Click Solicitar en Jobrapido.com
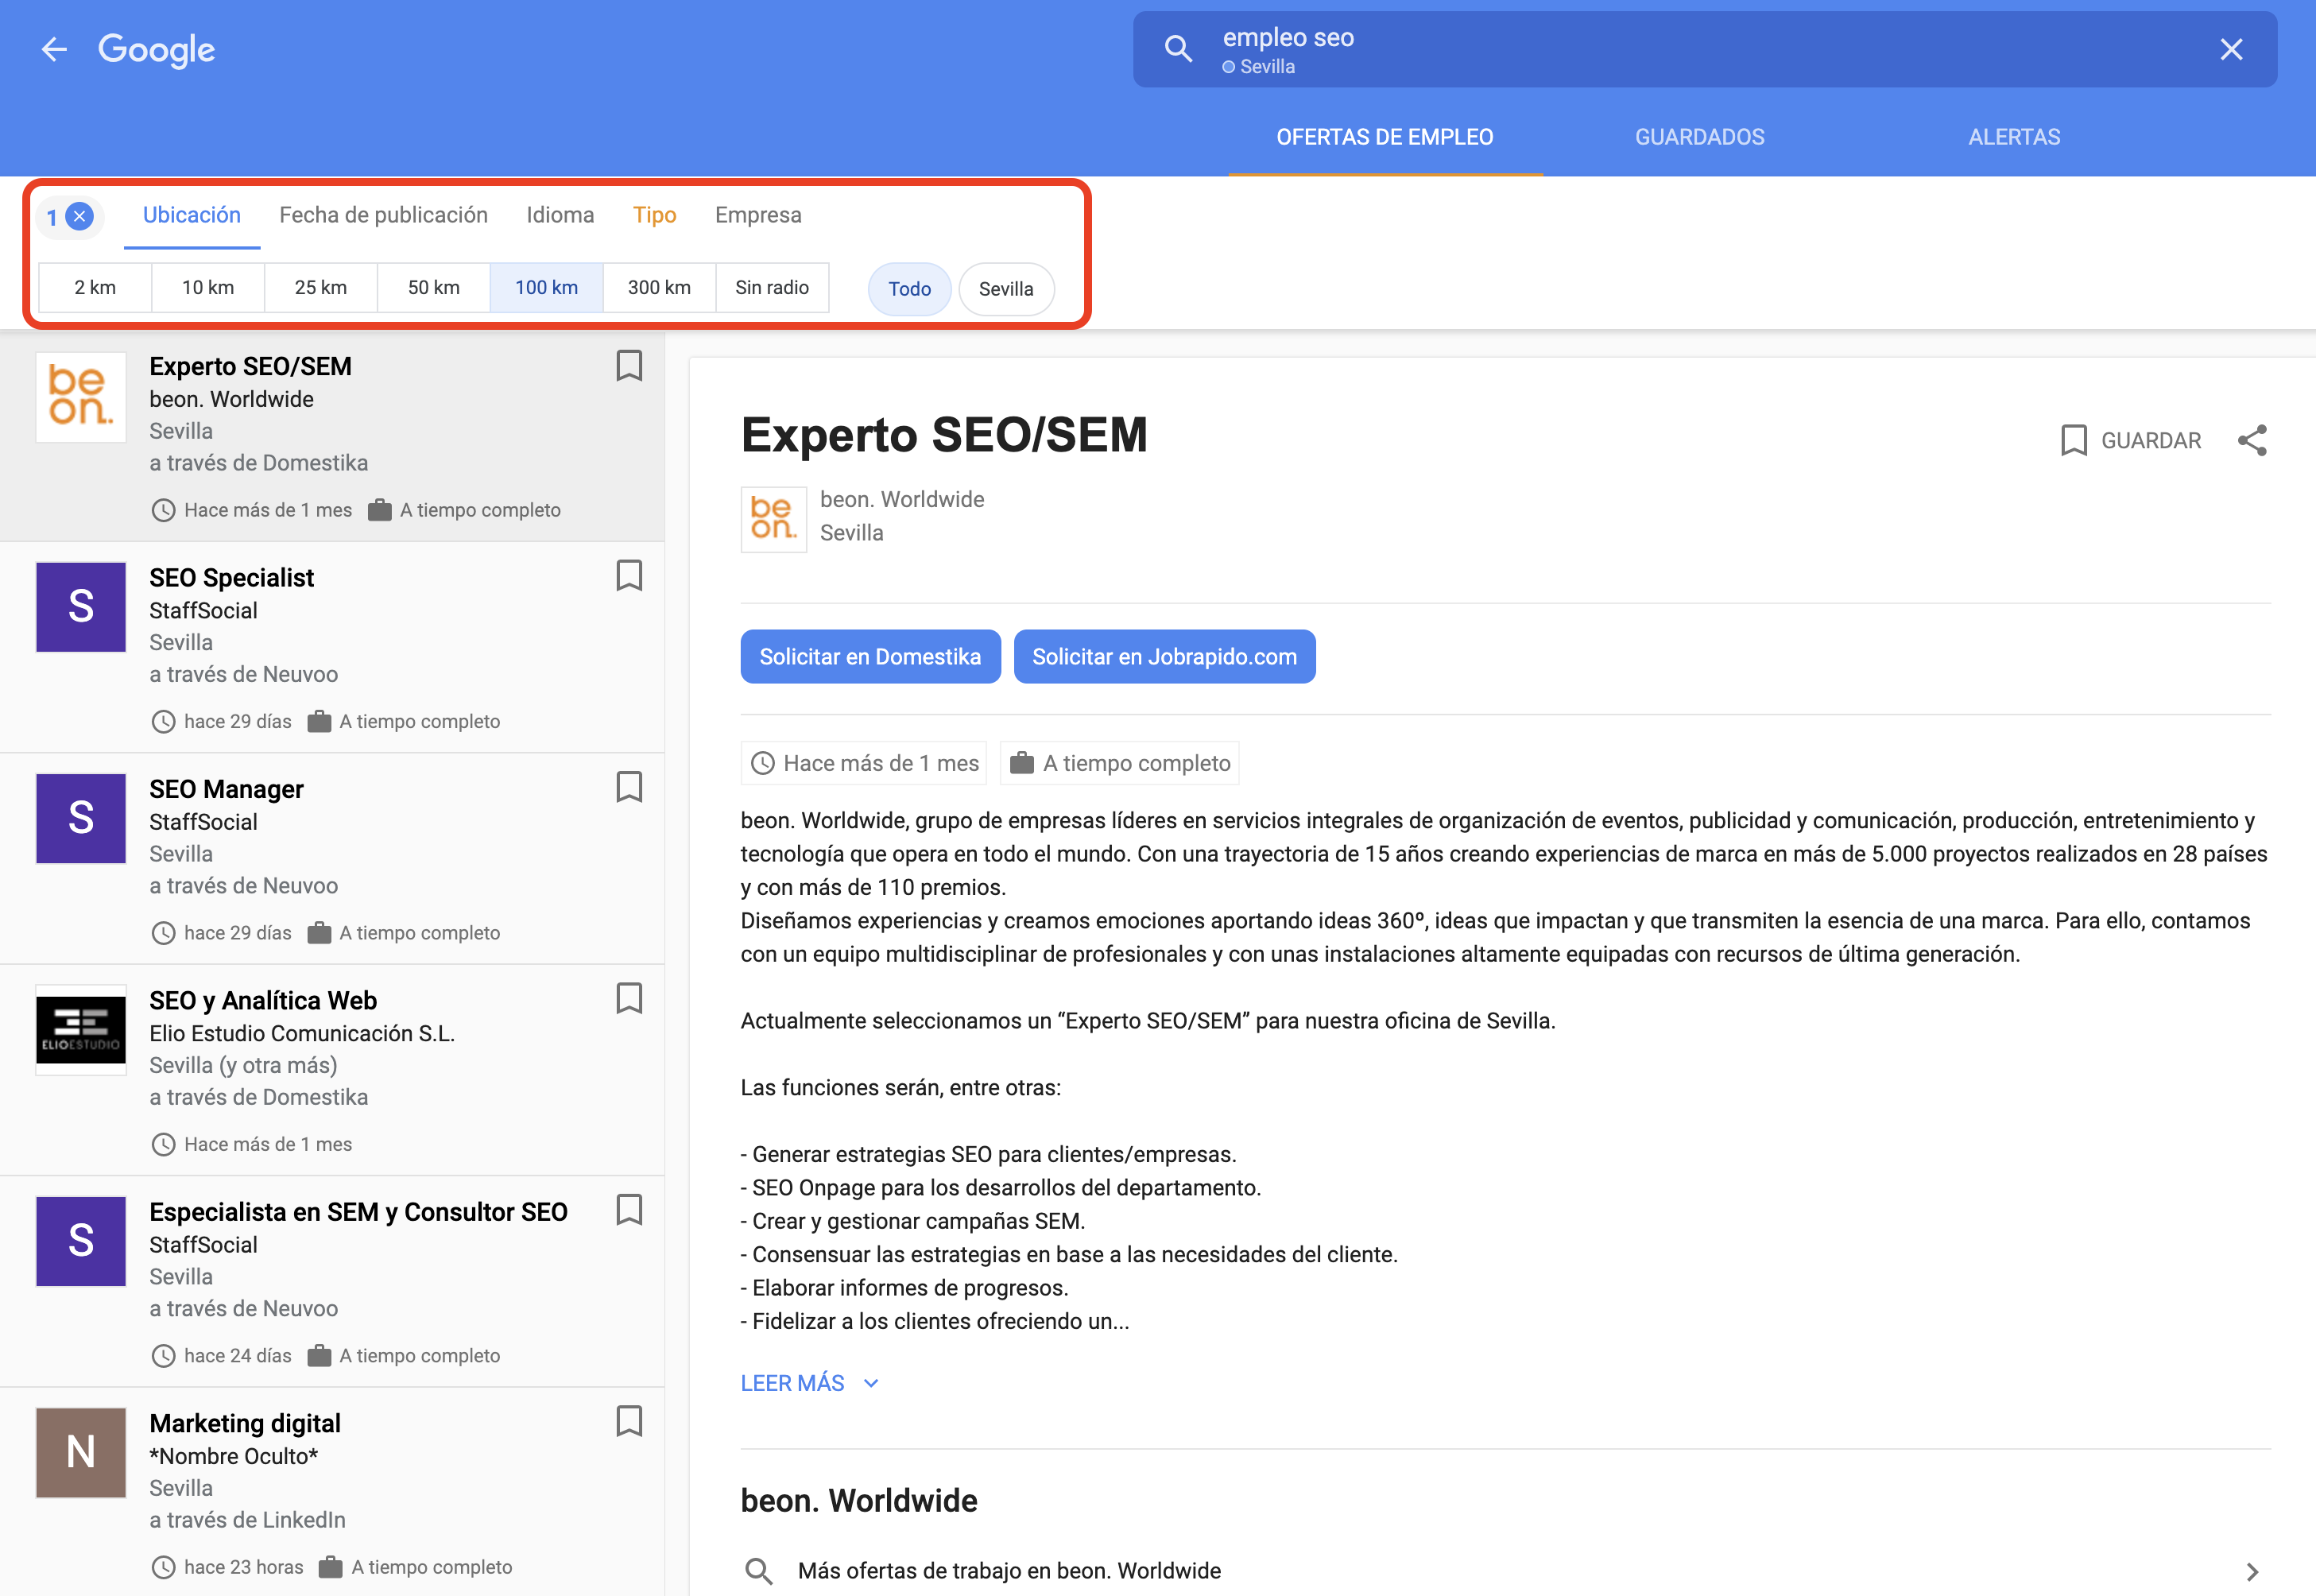The height and width of the screenshot is (1596, 2316). 1164,657
